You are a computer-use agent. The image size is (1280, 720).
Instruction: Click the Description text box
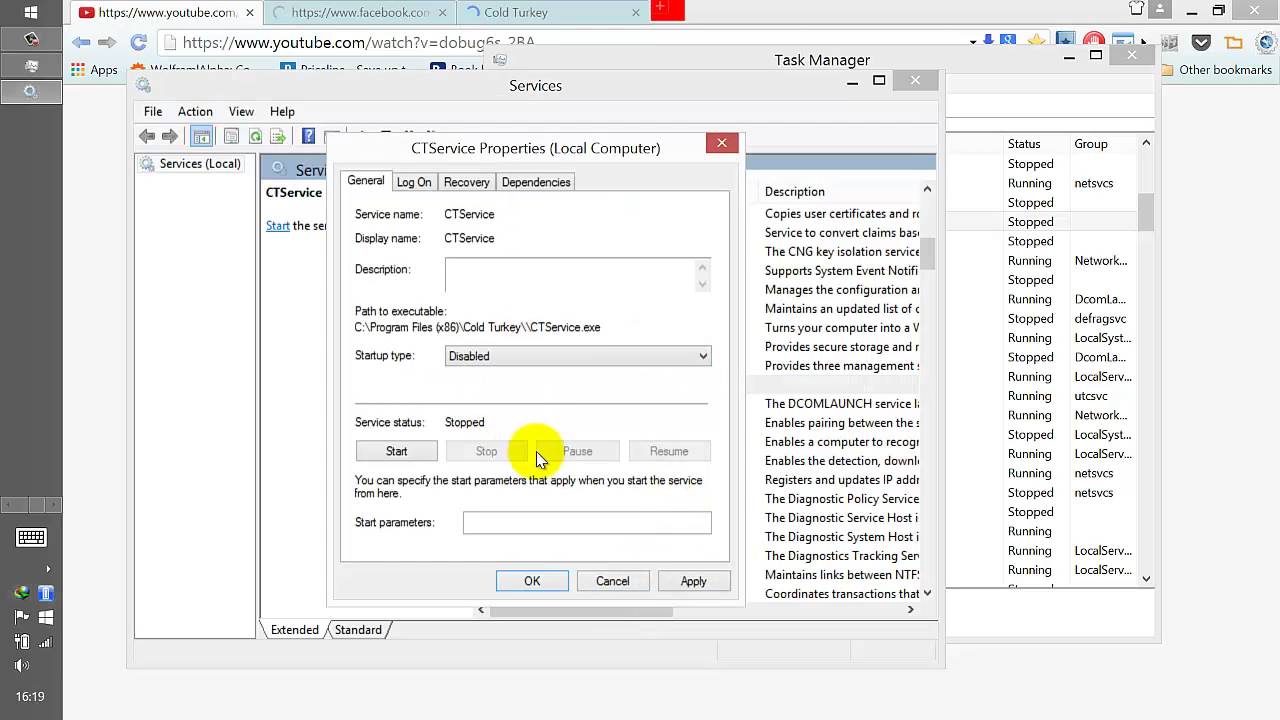point(578,275)
